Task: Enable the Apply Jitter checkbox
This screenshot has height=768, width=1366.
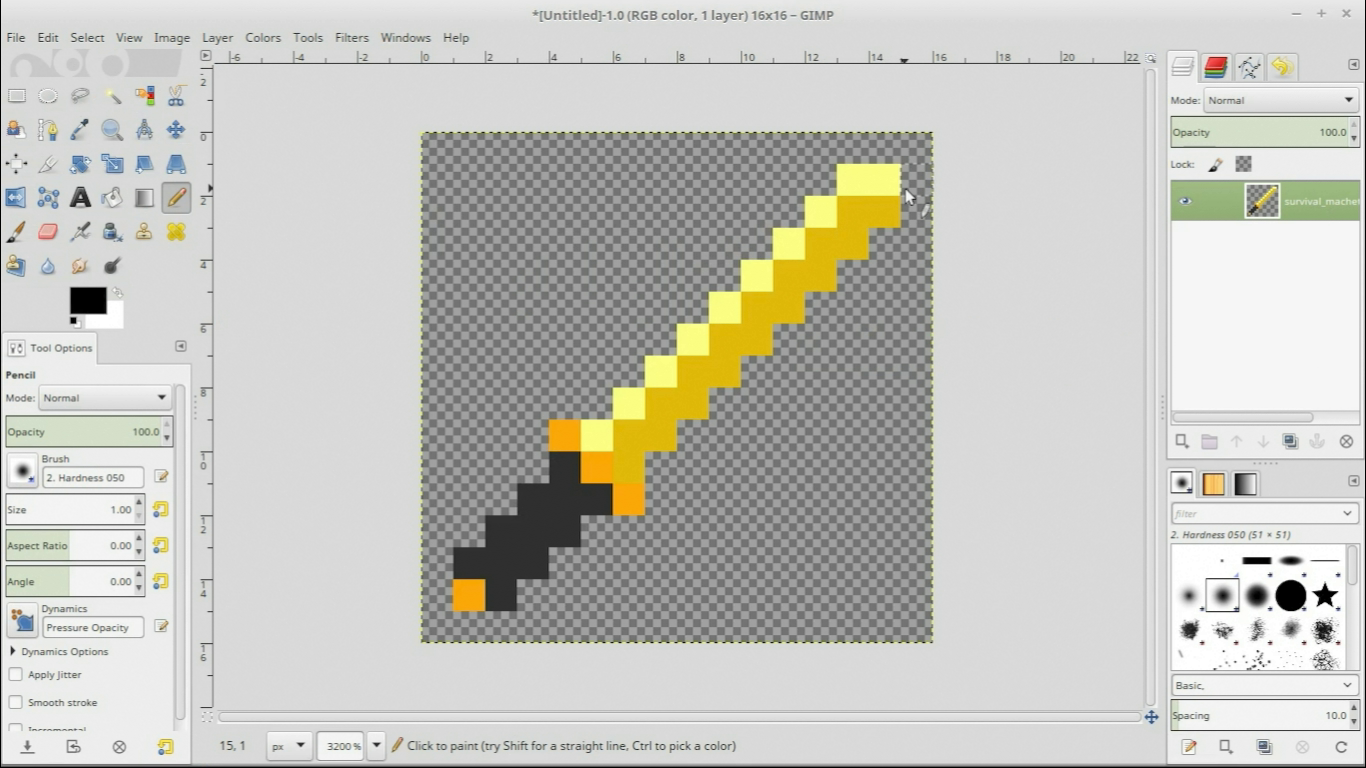Action: click(x=16, y=675)
